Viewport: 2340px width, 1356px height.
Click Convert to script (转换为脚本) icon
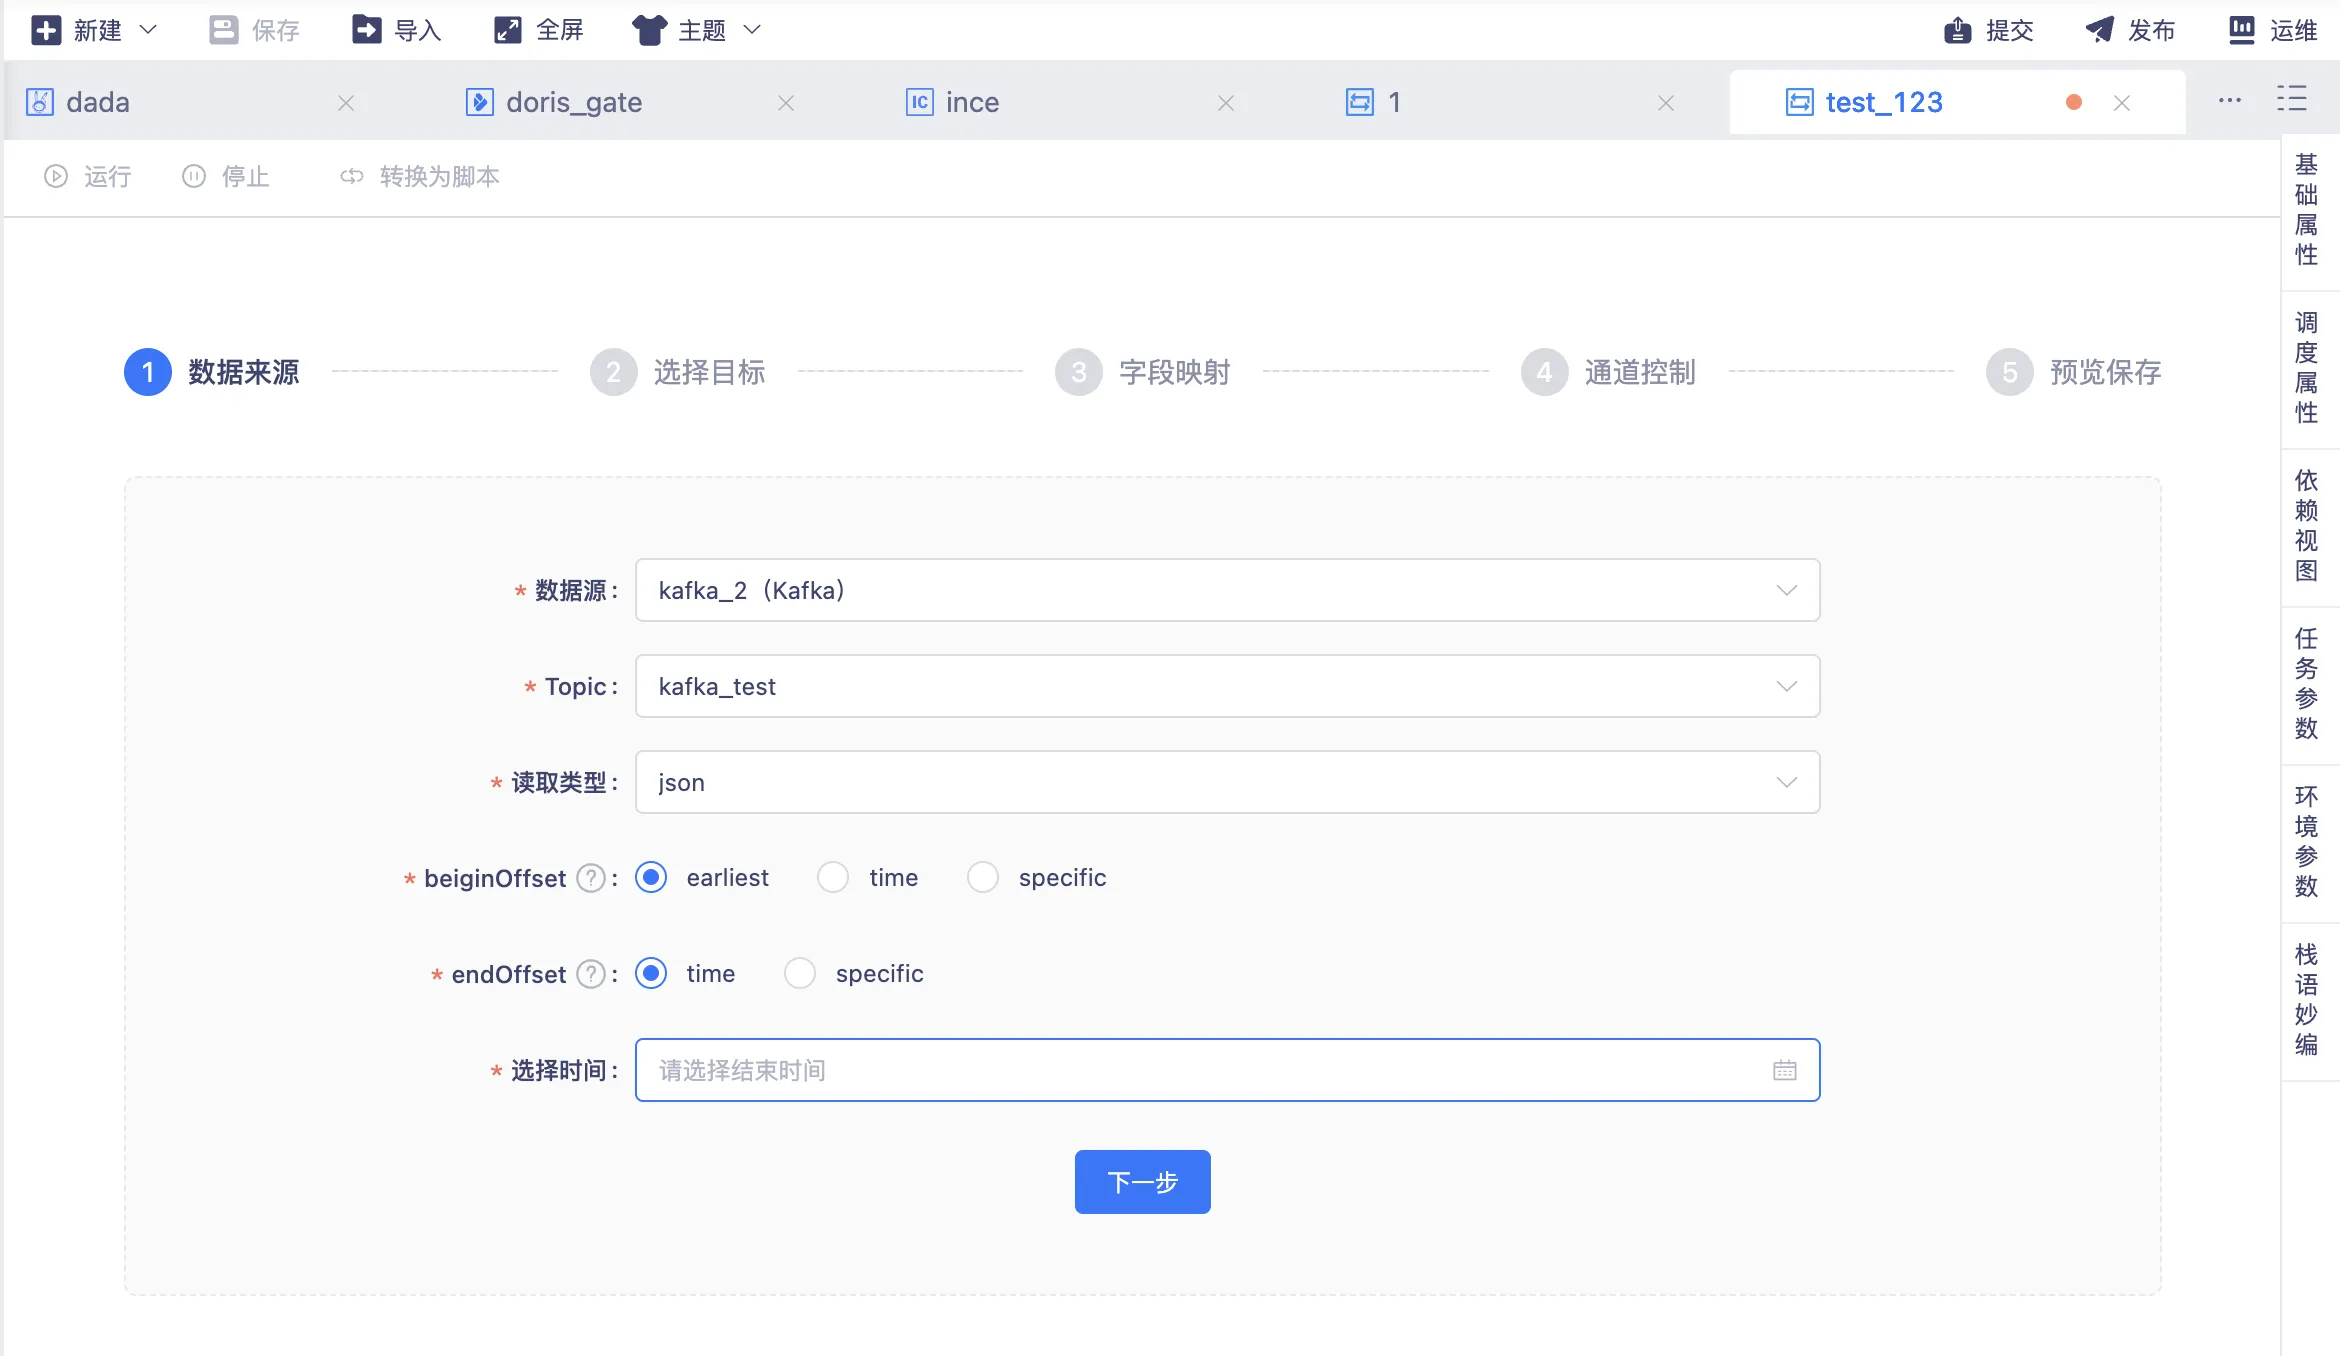[351, 177]
